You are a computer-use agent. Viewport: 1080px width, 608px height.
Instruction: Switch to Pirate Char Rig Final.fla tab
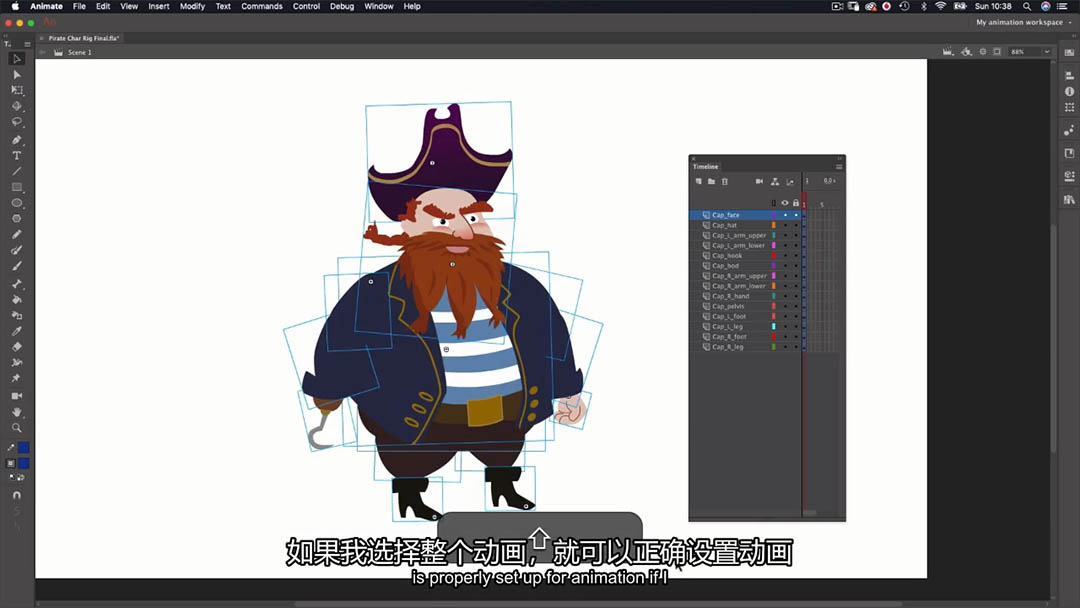tap(84, 39)
